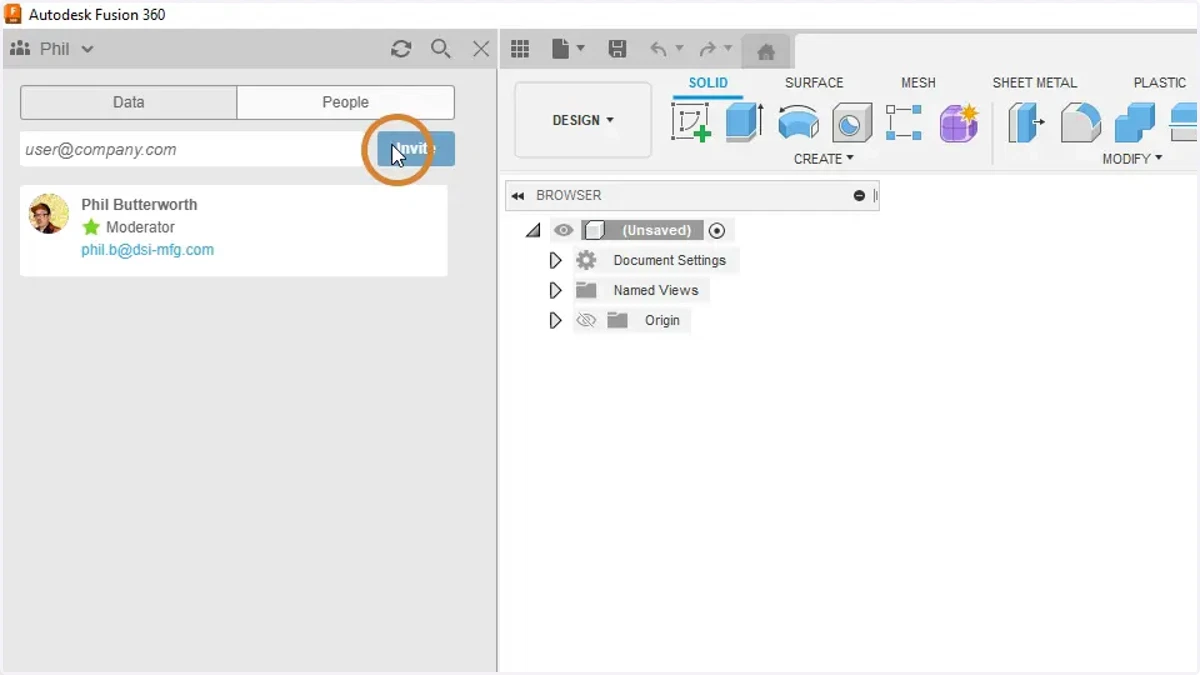The width and height of the screenshot is (1200, 675).
Task: Switch to the MESH tab
Action: 918,83
